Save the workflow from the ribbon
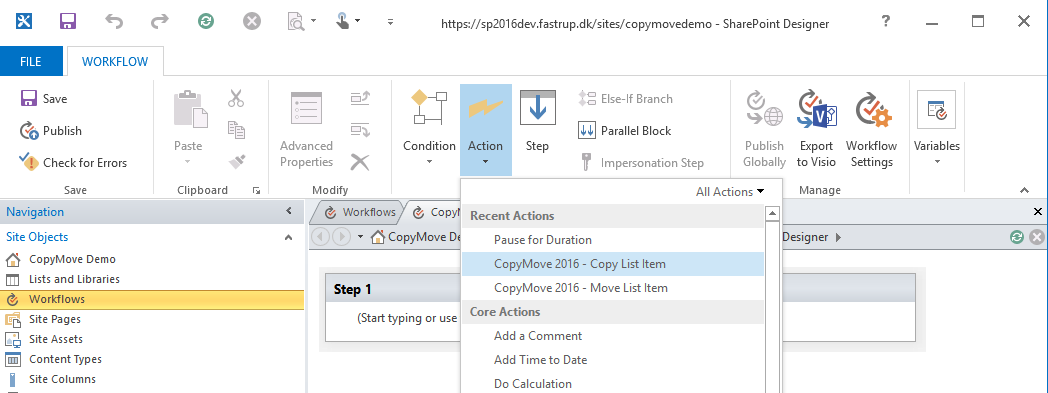1048x393 pixels. point(44,98)
